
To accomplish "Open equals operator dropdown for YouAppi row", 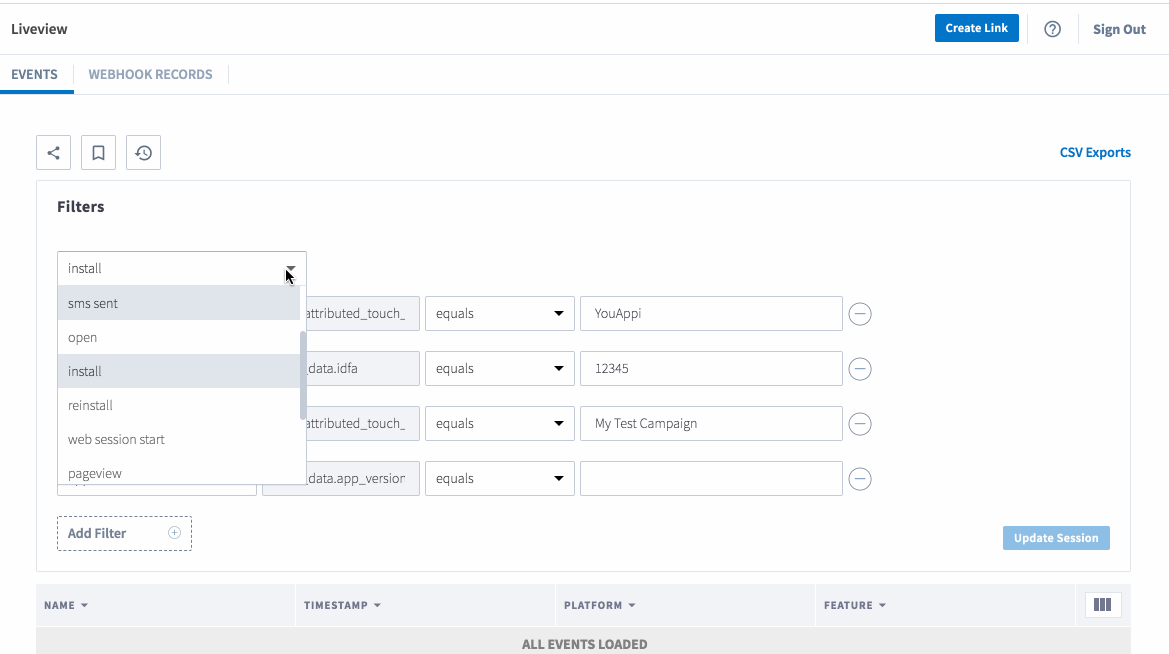I will (499, 314).
